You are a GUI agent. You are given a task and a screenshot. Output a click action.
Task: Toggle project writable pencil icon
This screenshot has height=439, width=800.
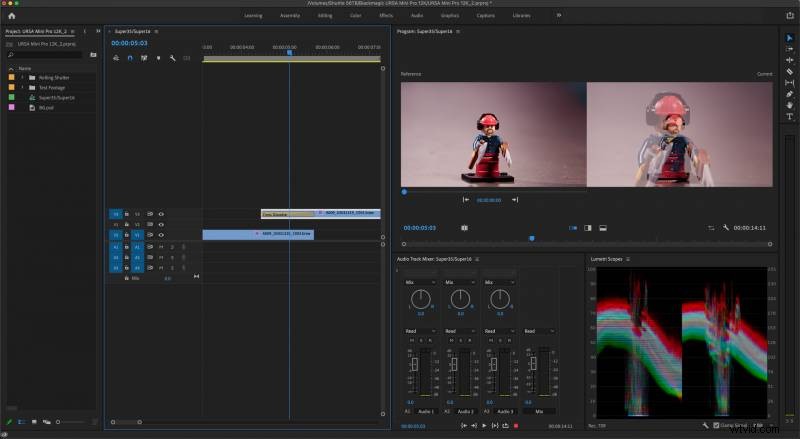tap(9, 422)
